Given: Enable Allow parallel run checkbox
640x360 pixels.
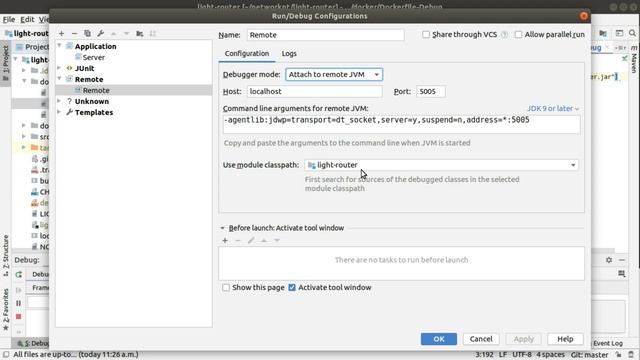Looking at the screenshot, I should click(518, 35).
